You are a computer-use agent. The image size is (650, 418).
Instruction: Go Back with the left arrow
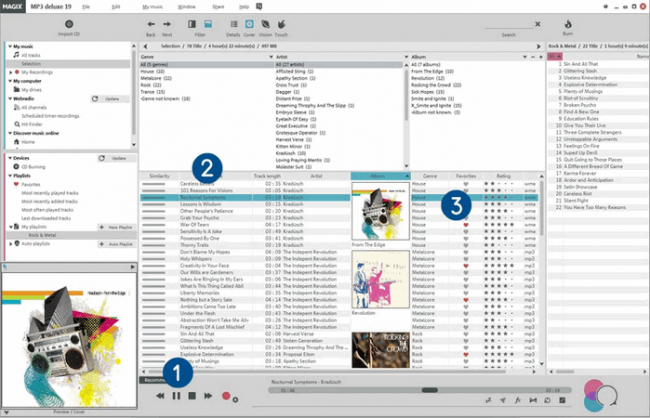coord(151,24)
